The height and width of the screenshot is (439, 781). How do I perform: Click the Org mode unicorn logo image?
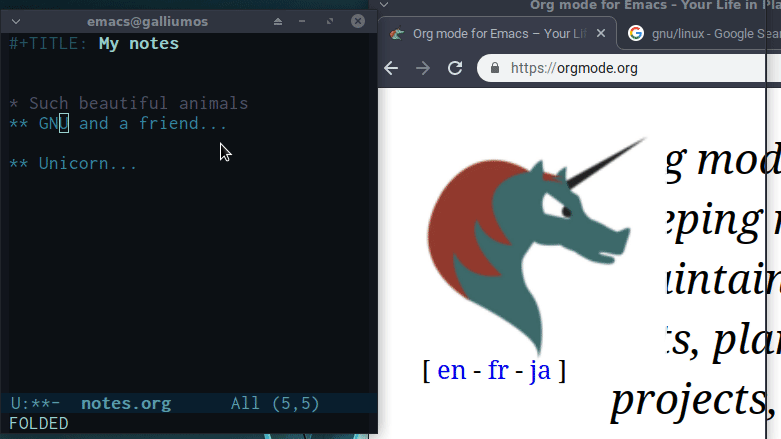(537, 246)
